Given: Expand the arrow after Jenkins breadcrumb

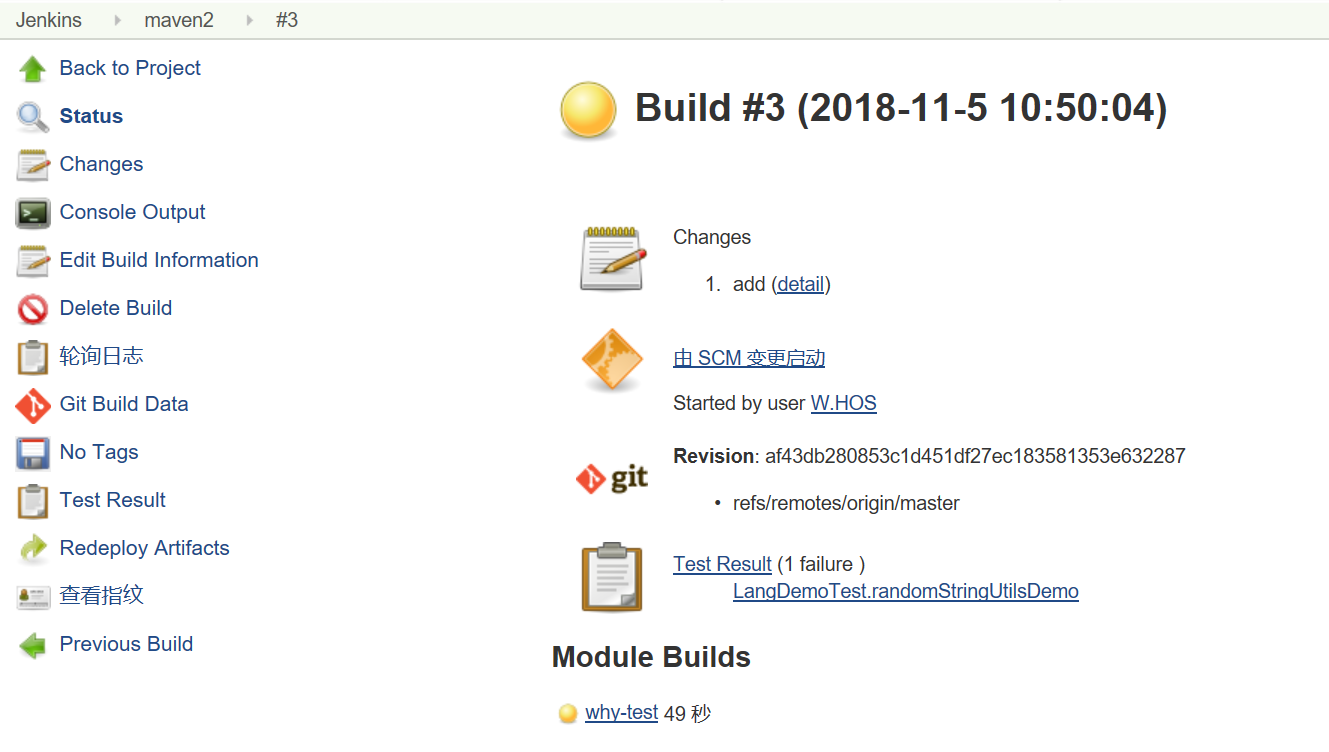Looking at the screenshot, I should click(118, 20).
